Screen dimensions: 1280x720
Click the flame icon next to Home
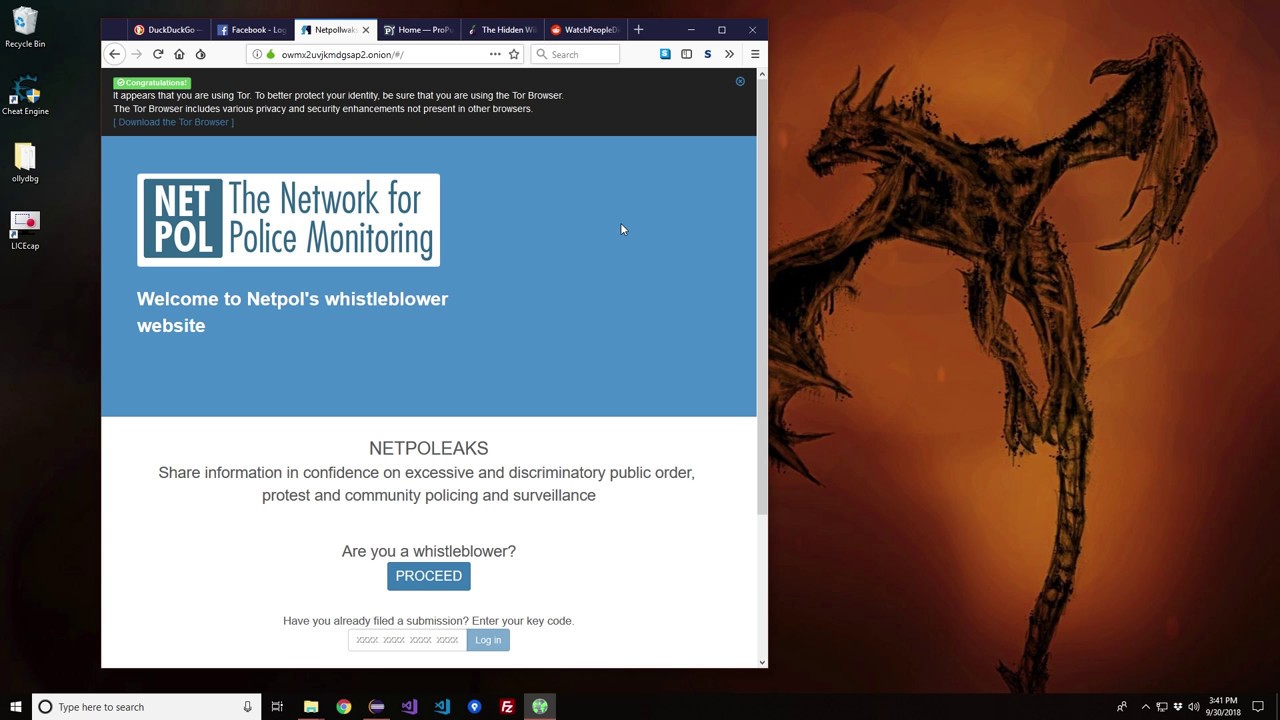pyautogui.click(x=201, y=54)
